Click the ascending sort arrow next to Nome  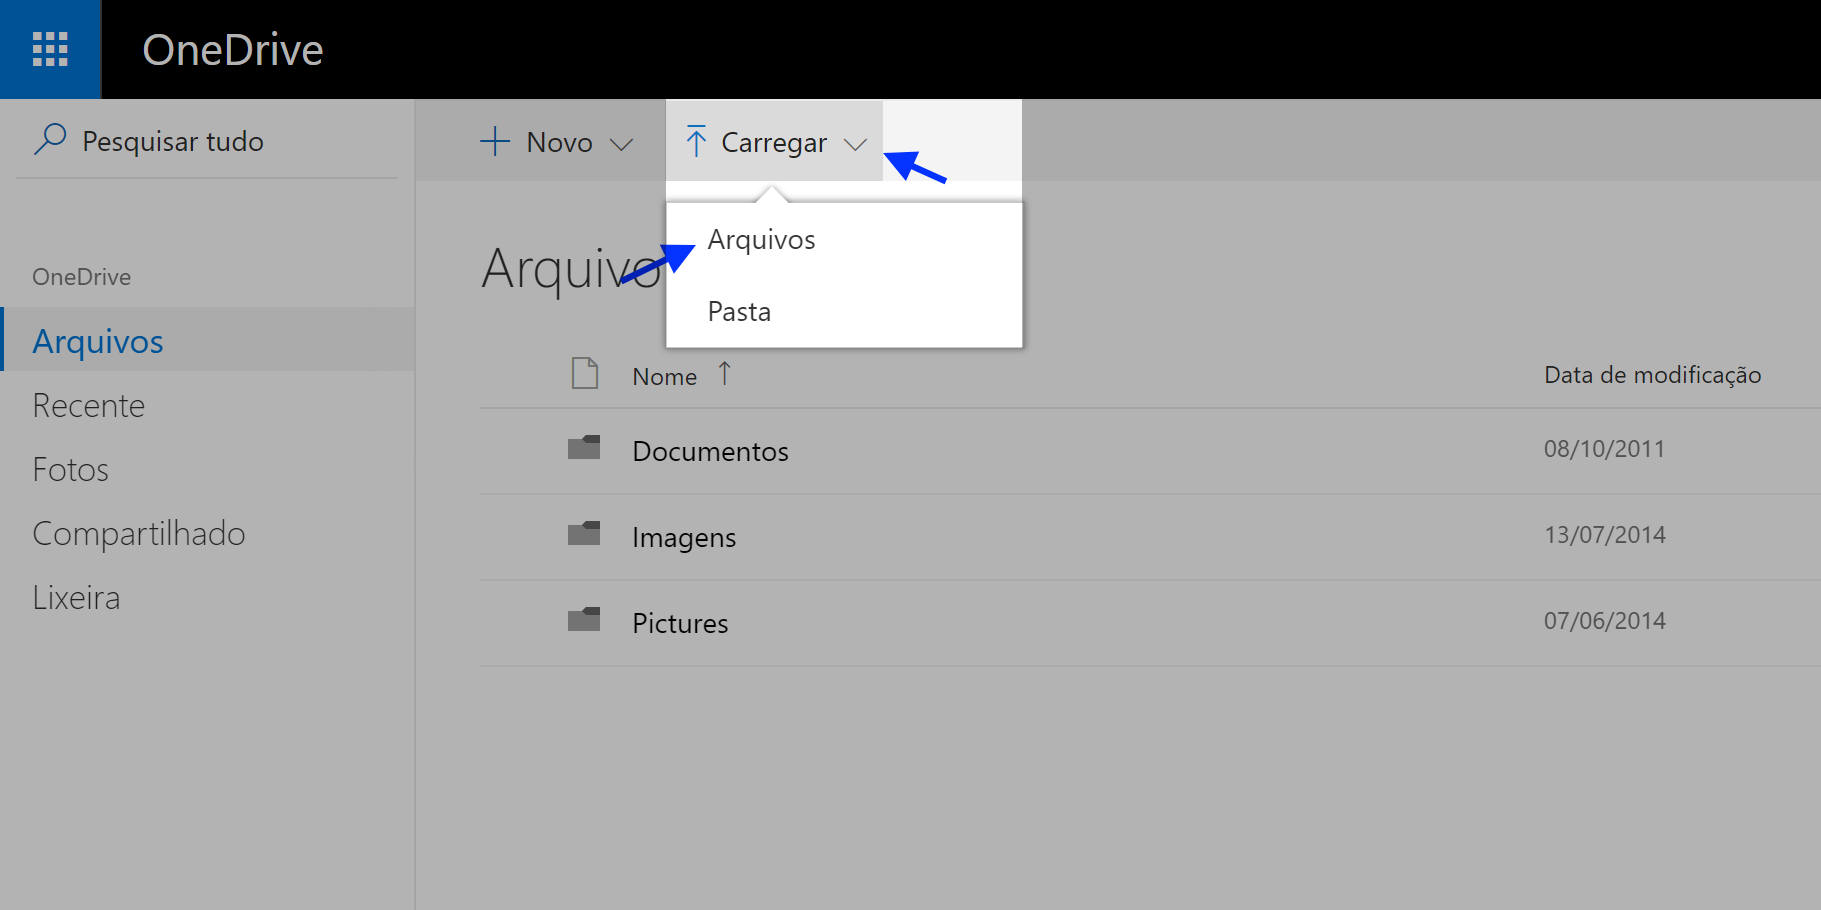[724, 373]
